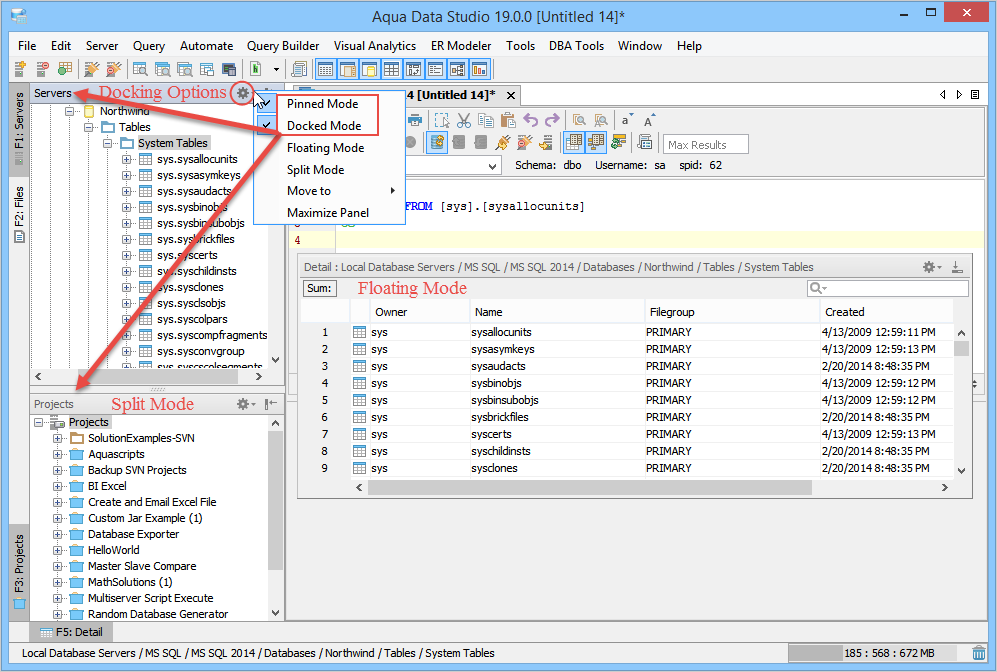997x672 pixels.
Task: Open the Move to submenu
Action: [329, 191]
